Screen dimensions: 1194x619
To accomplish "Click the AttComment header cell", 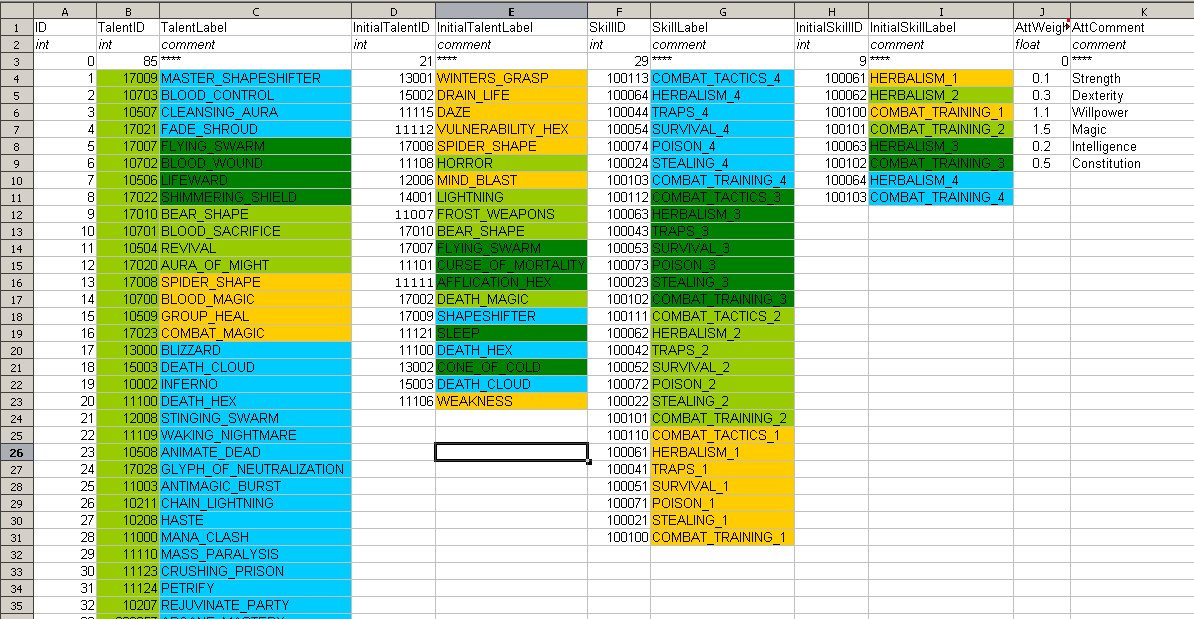I will point(1131,28).
